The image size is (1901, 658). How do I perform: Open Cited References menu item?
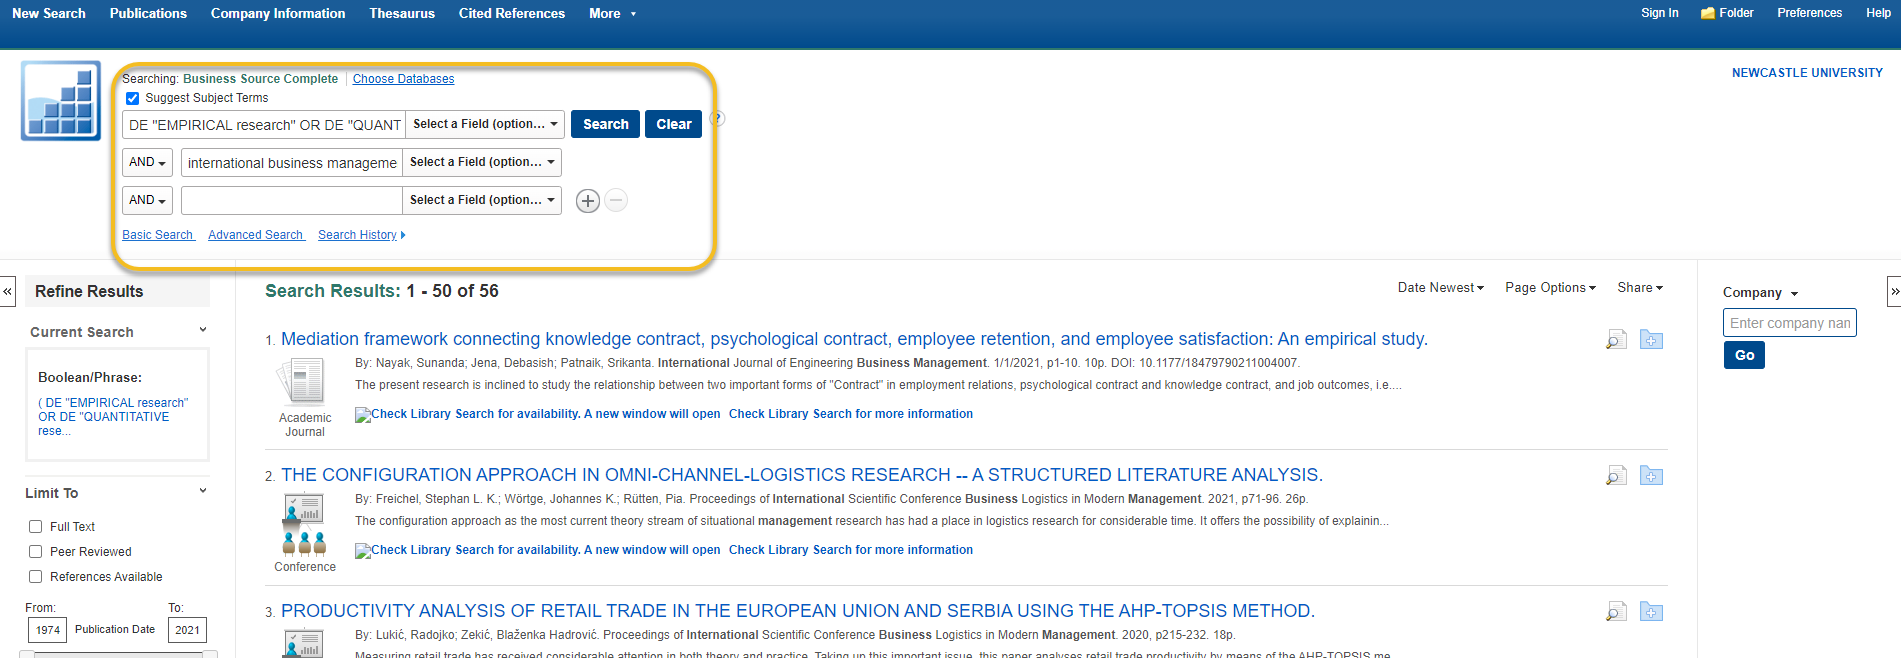pos(511,13)
